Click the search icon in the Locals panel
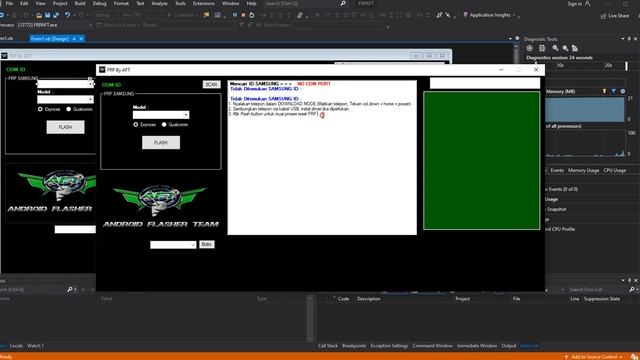Screen dimensions: 640x360 pos(70,289)
